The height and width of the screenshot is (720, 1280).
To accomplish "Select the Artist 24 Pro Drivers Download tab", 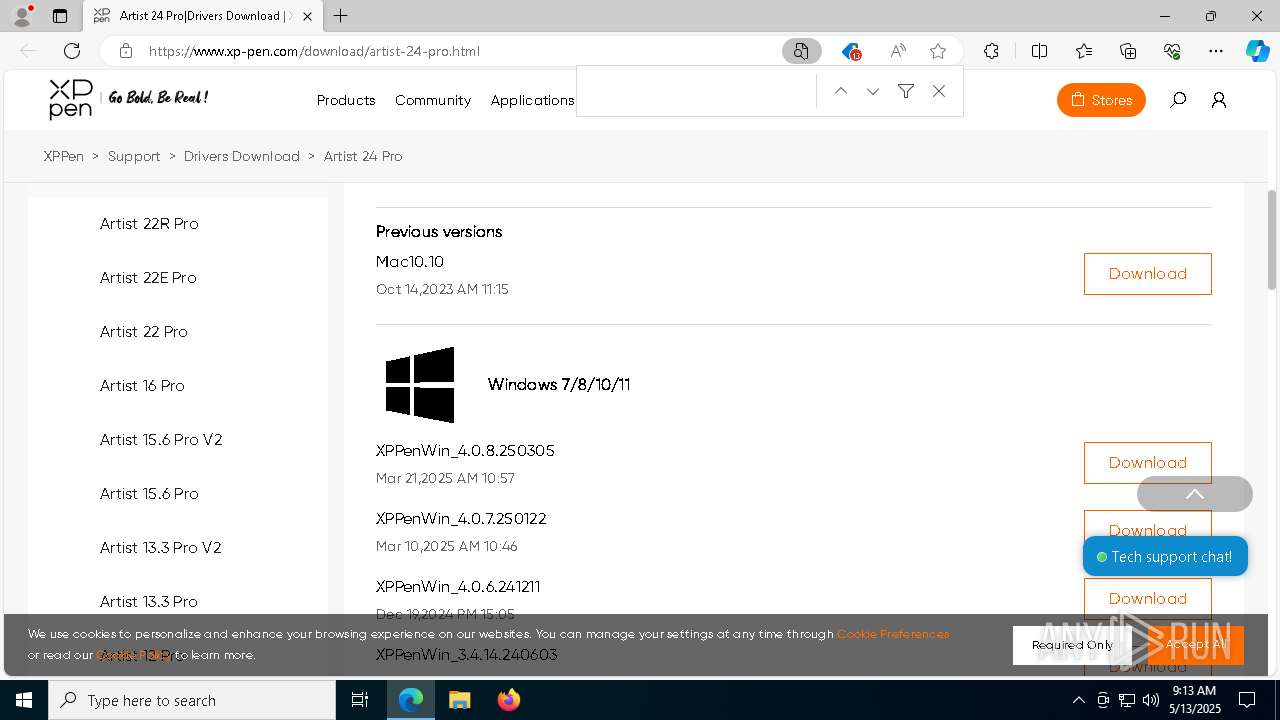I will pos(202,16).
